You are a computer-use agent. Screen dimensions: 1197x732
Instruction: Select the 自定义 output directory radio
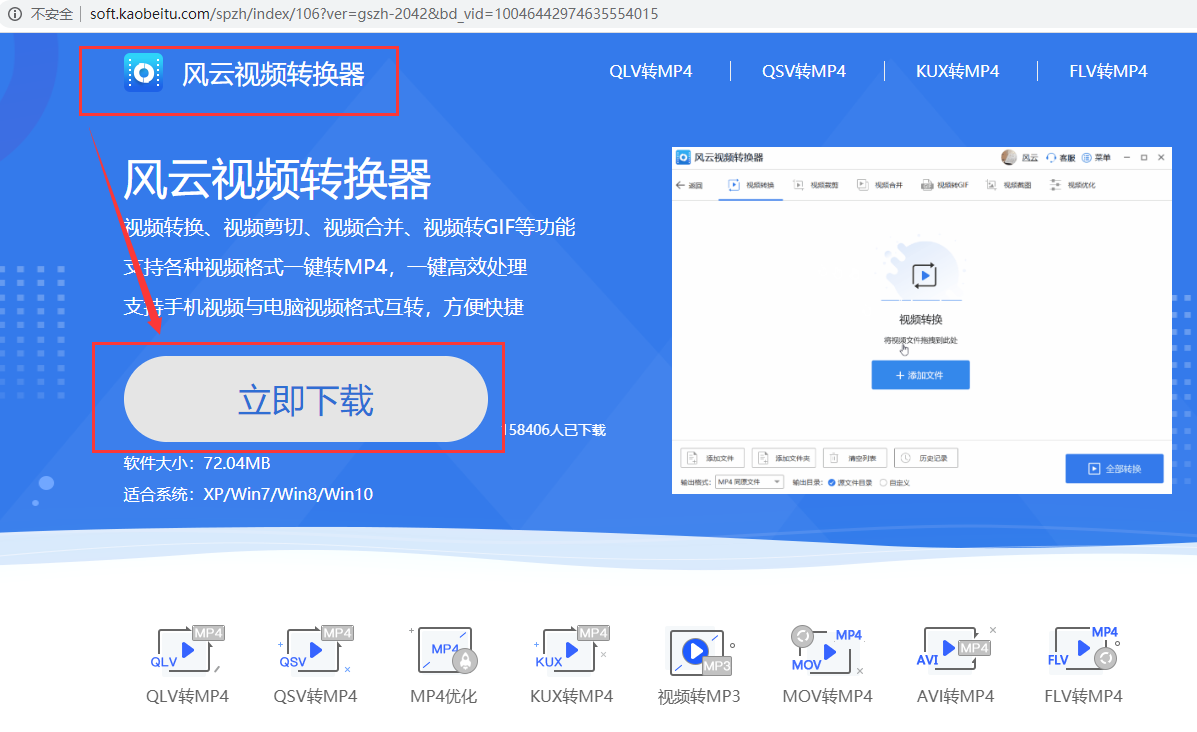coord(883,483)
